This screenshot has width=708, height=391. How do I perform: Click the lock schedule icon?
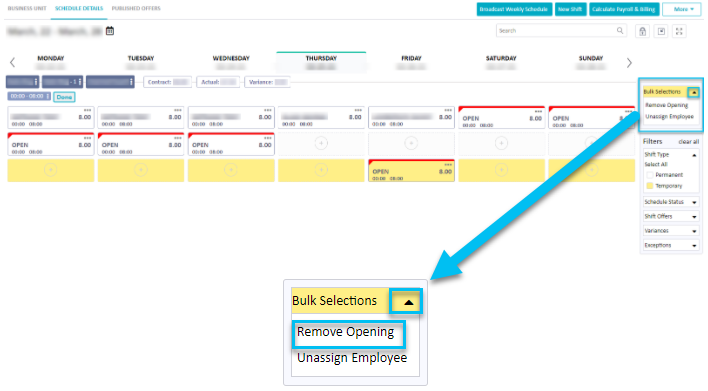point(642,31)
